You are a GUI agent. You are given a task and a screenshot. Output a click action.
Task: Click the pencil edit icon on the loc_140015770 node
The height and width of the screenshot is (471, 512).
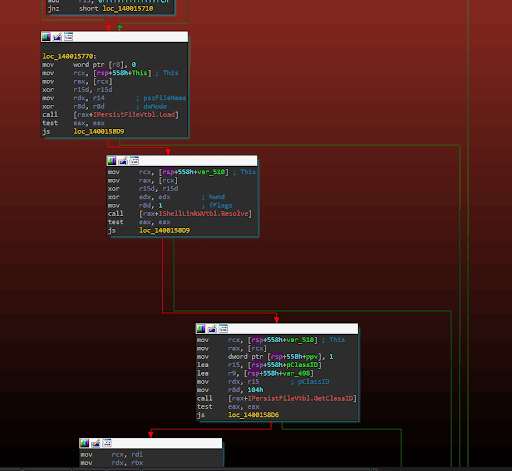tap(57, 37)
